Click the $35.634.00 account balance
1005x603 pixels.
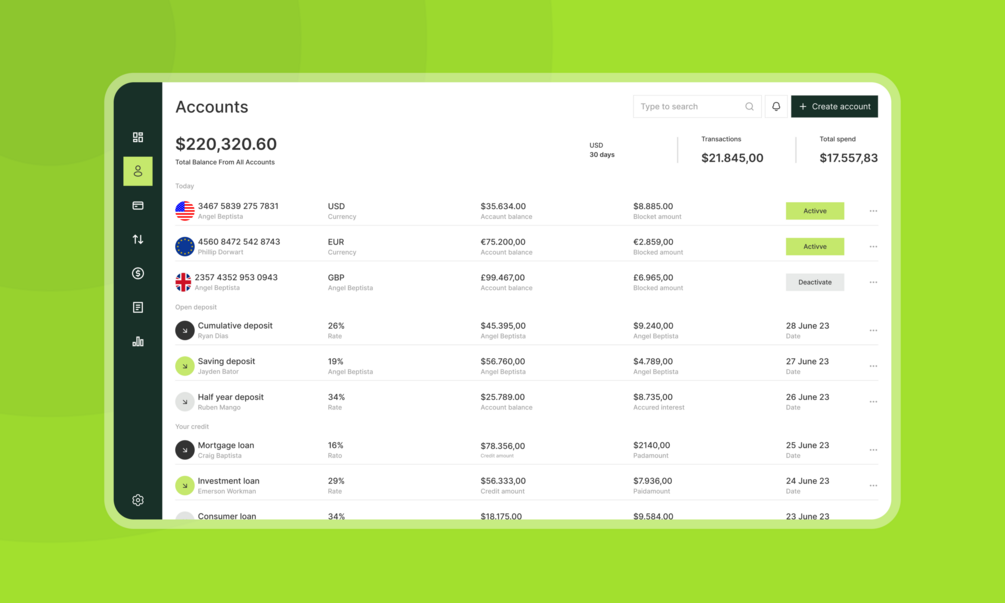click(x=503, y=206)
